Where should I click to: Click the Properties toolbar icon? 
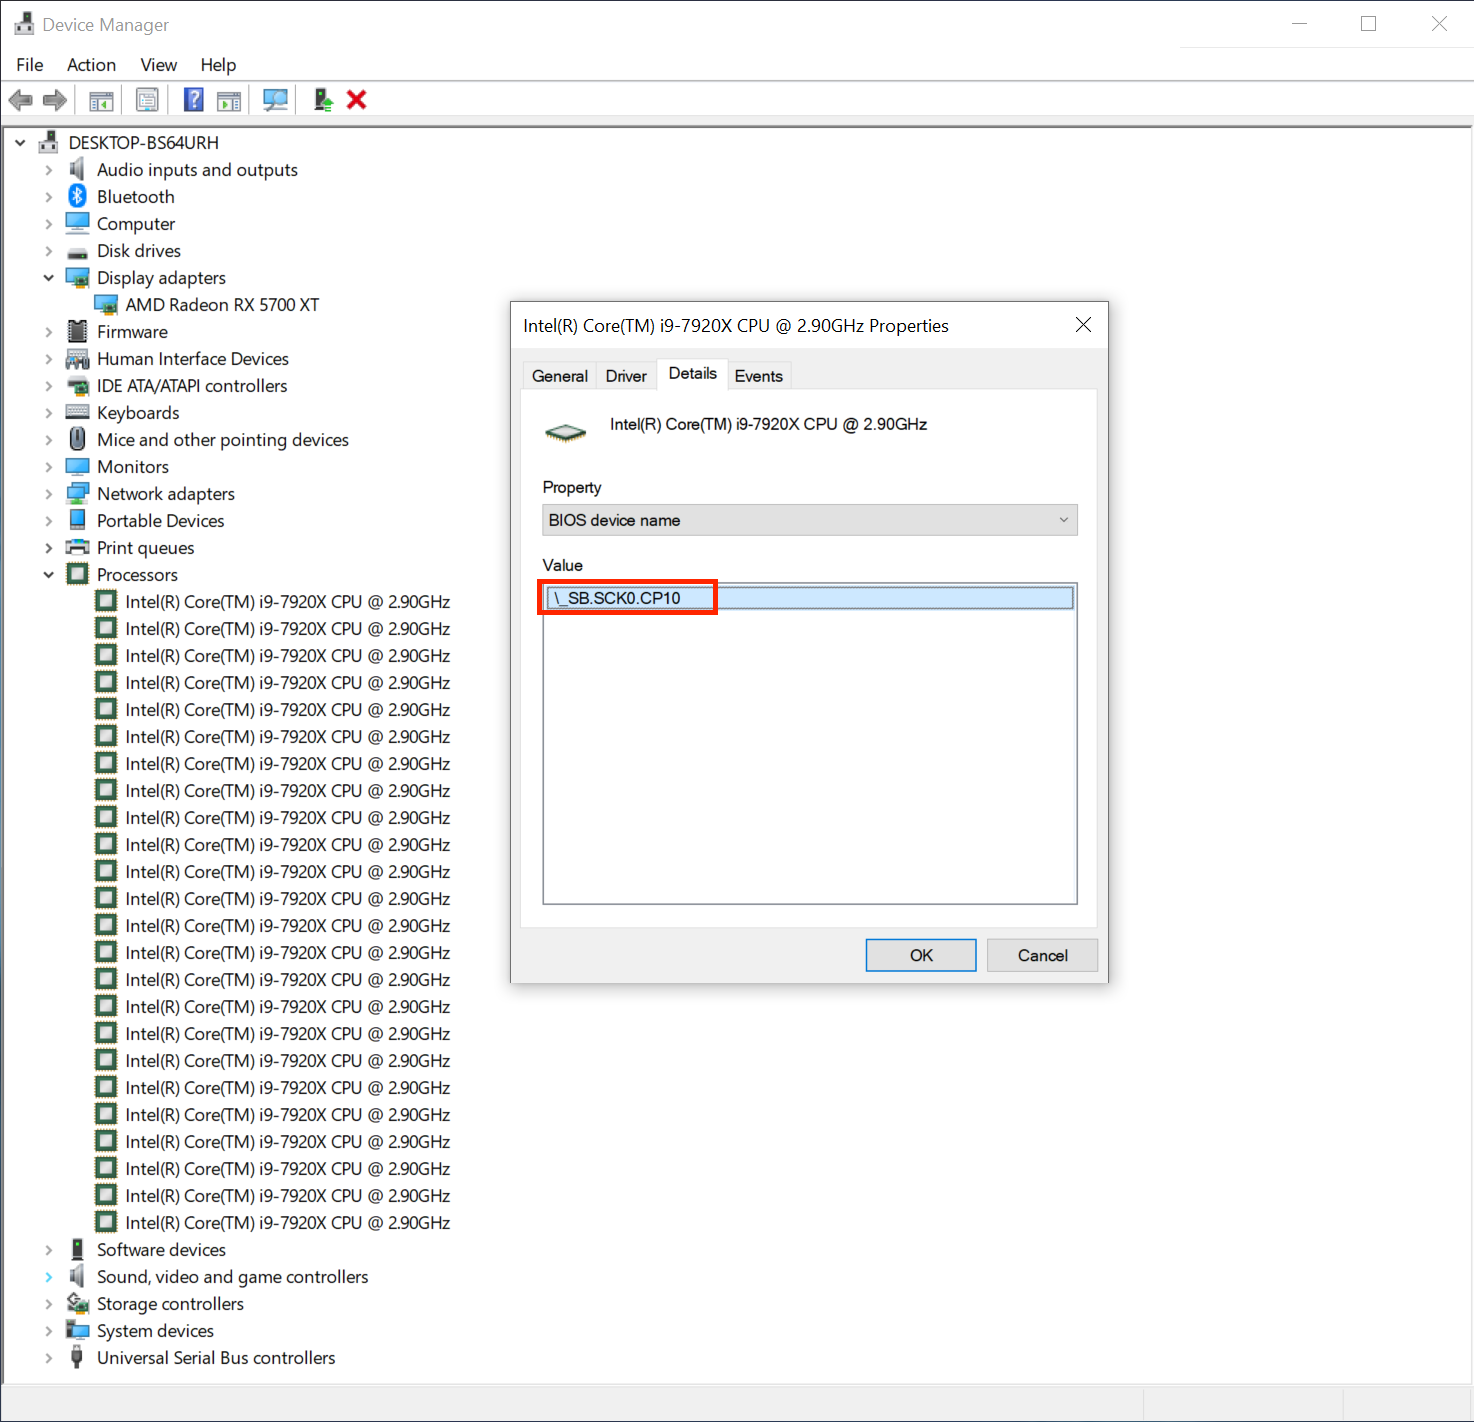[147, 100]
